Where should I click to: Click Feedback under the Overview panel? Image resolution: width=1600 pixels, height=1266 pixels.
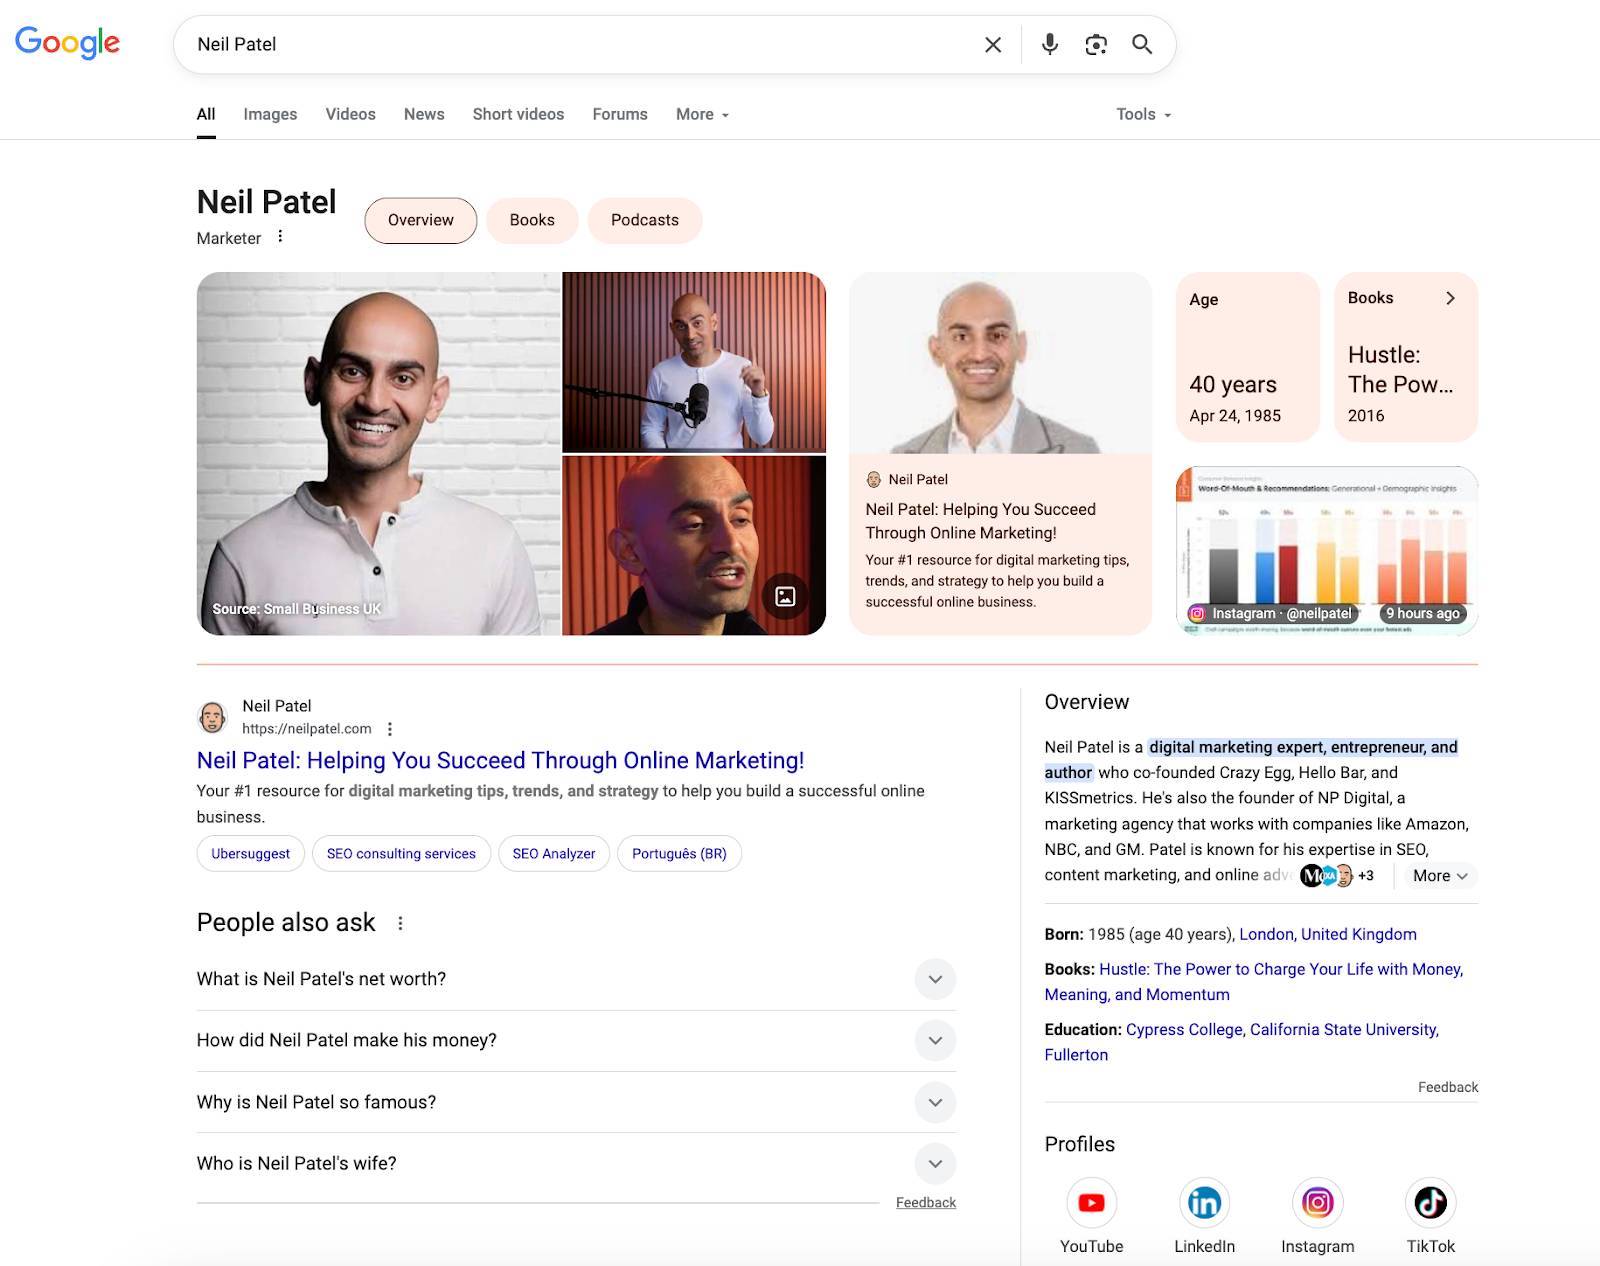(x=1448, y=1087)
